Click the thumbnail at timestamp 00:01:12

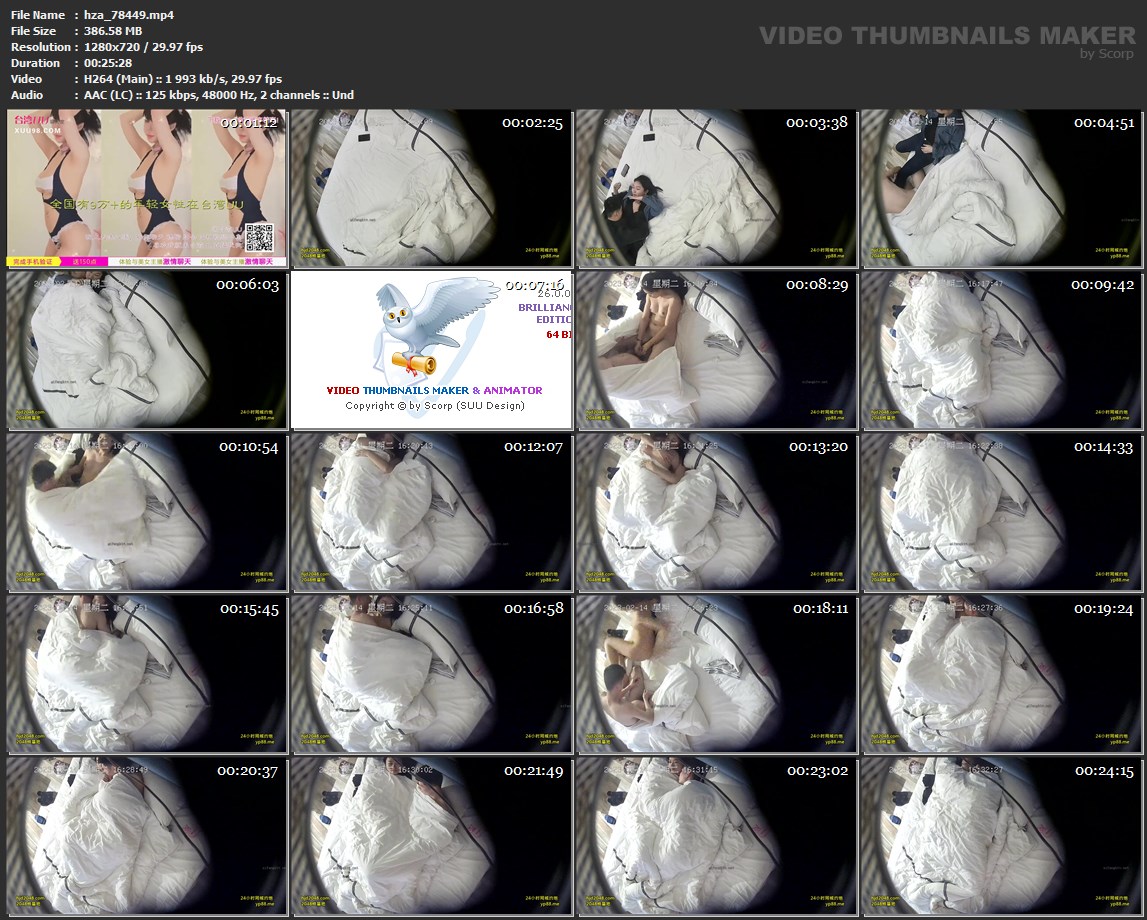coord(146,188)
